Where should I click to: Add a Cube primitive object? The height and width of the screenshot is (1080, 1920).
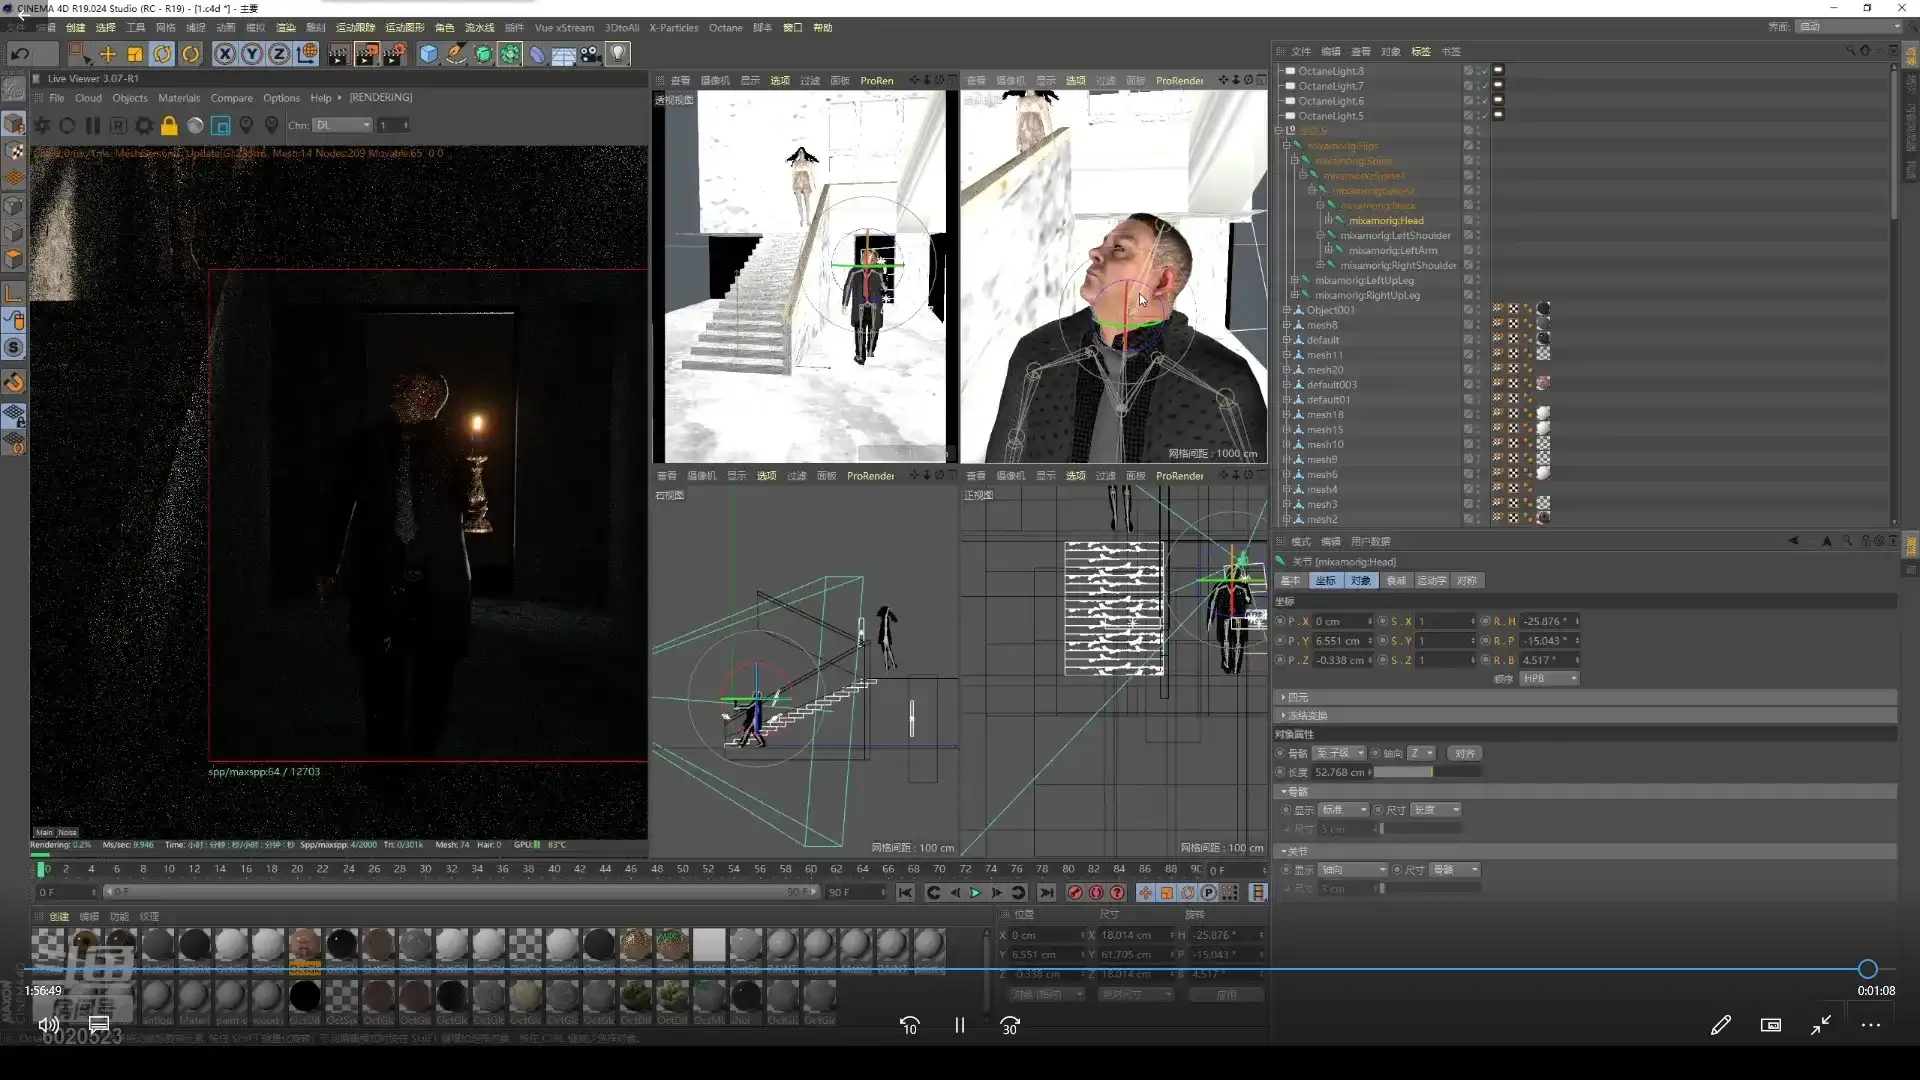tap(428, 54)
